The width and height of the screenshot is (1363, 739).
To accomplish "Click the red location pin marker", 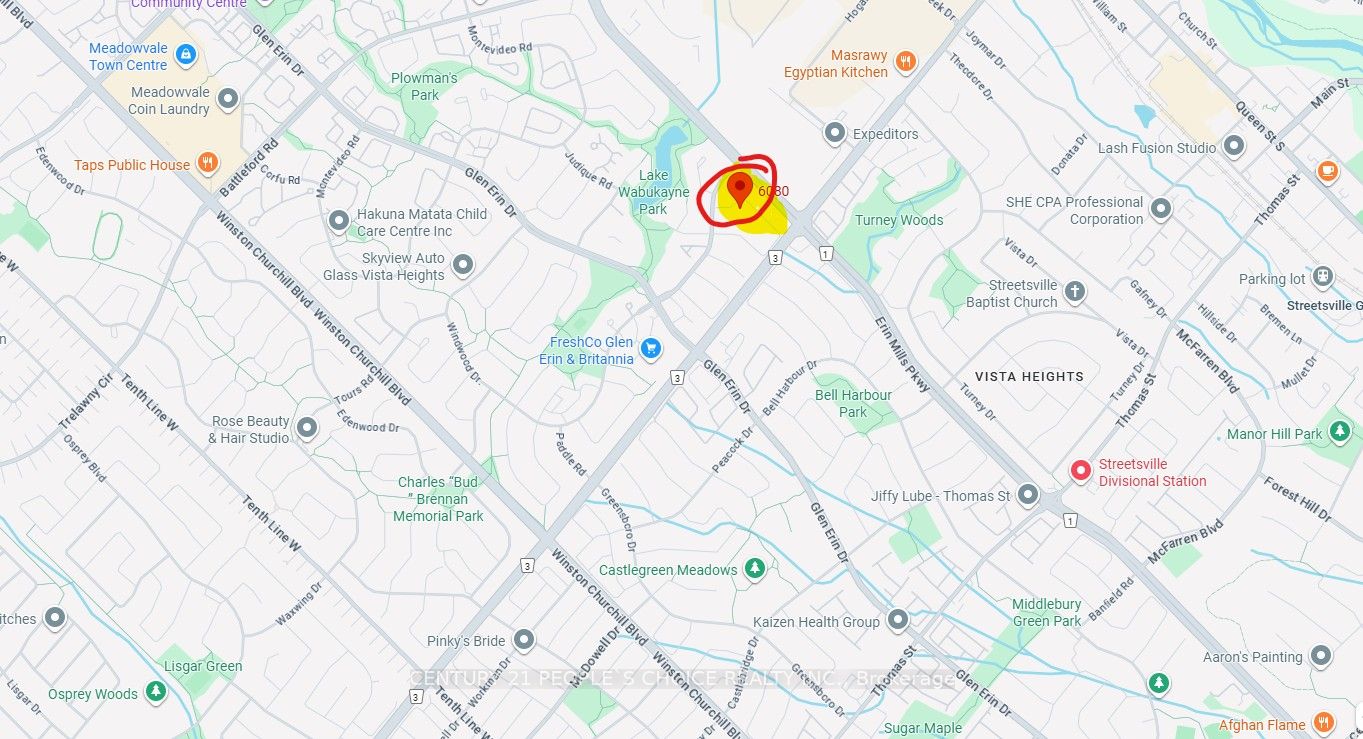I will 740,190.
